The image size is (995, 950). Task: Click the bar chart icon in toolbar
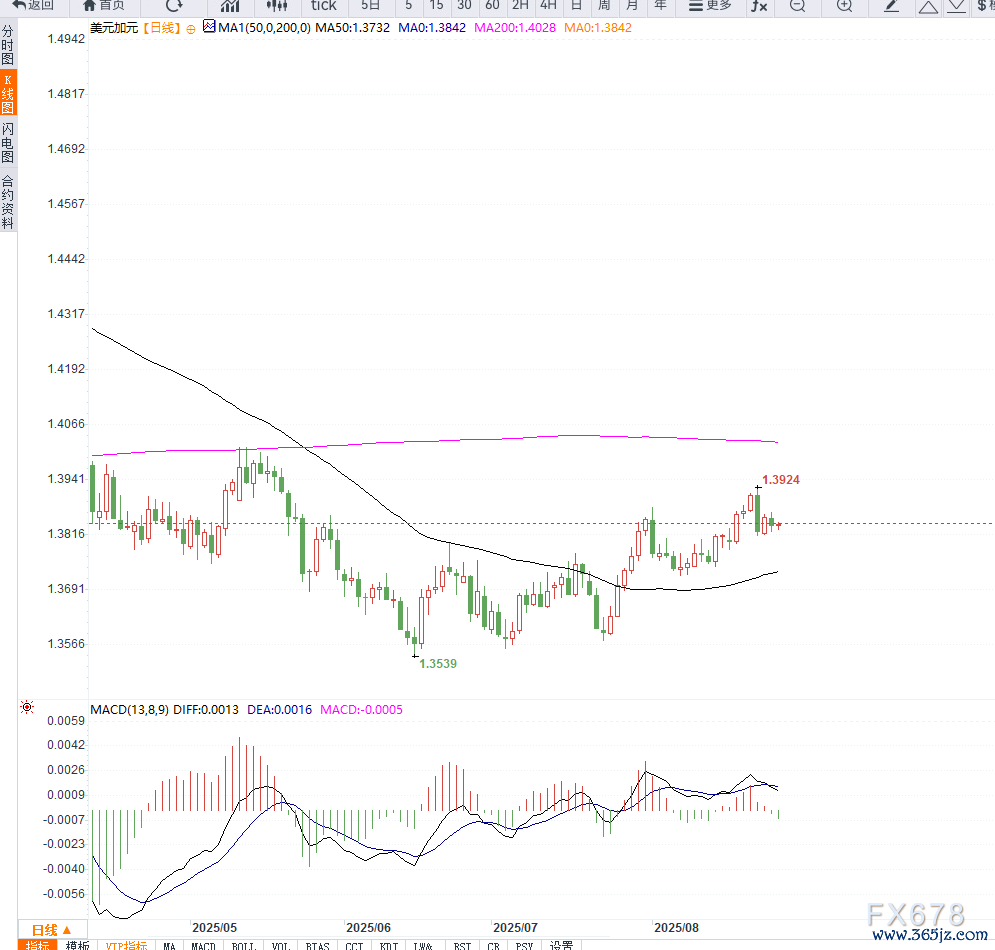point(230,5)
